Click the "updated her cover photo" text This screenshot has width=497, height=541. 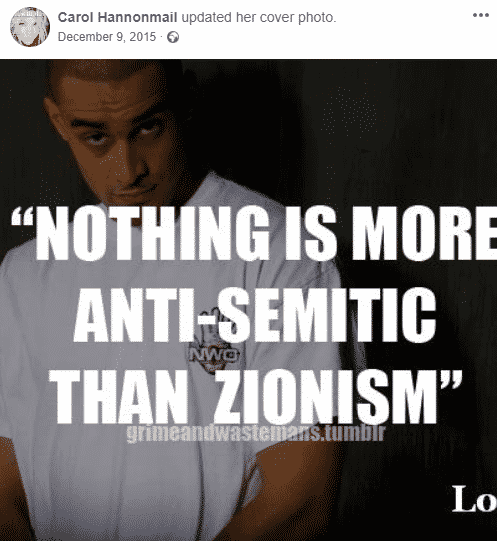pyautogui.click(x=259, y=17)
